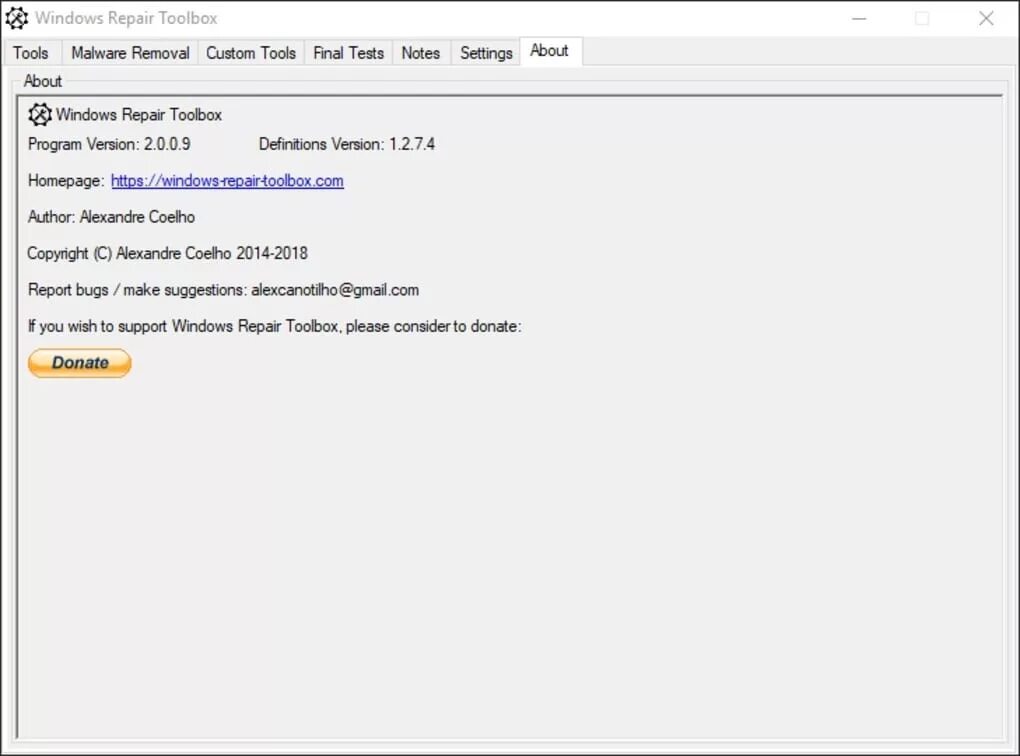
Task: Click the 'please consider to donate' sentence
Action: coord(275,326)
